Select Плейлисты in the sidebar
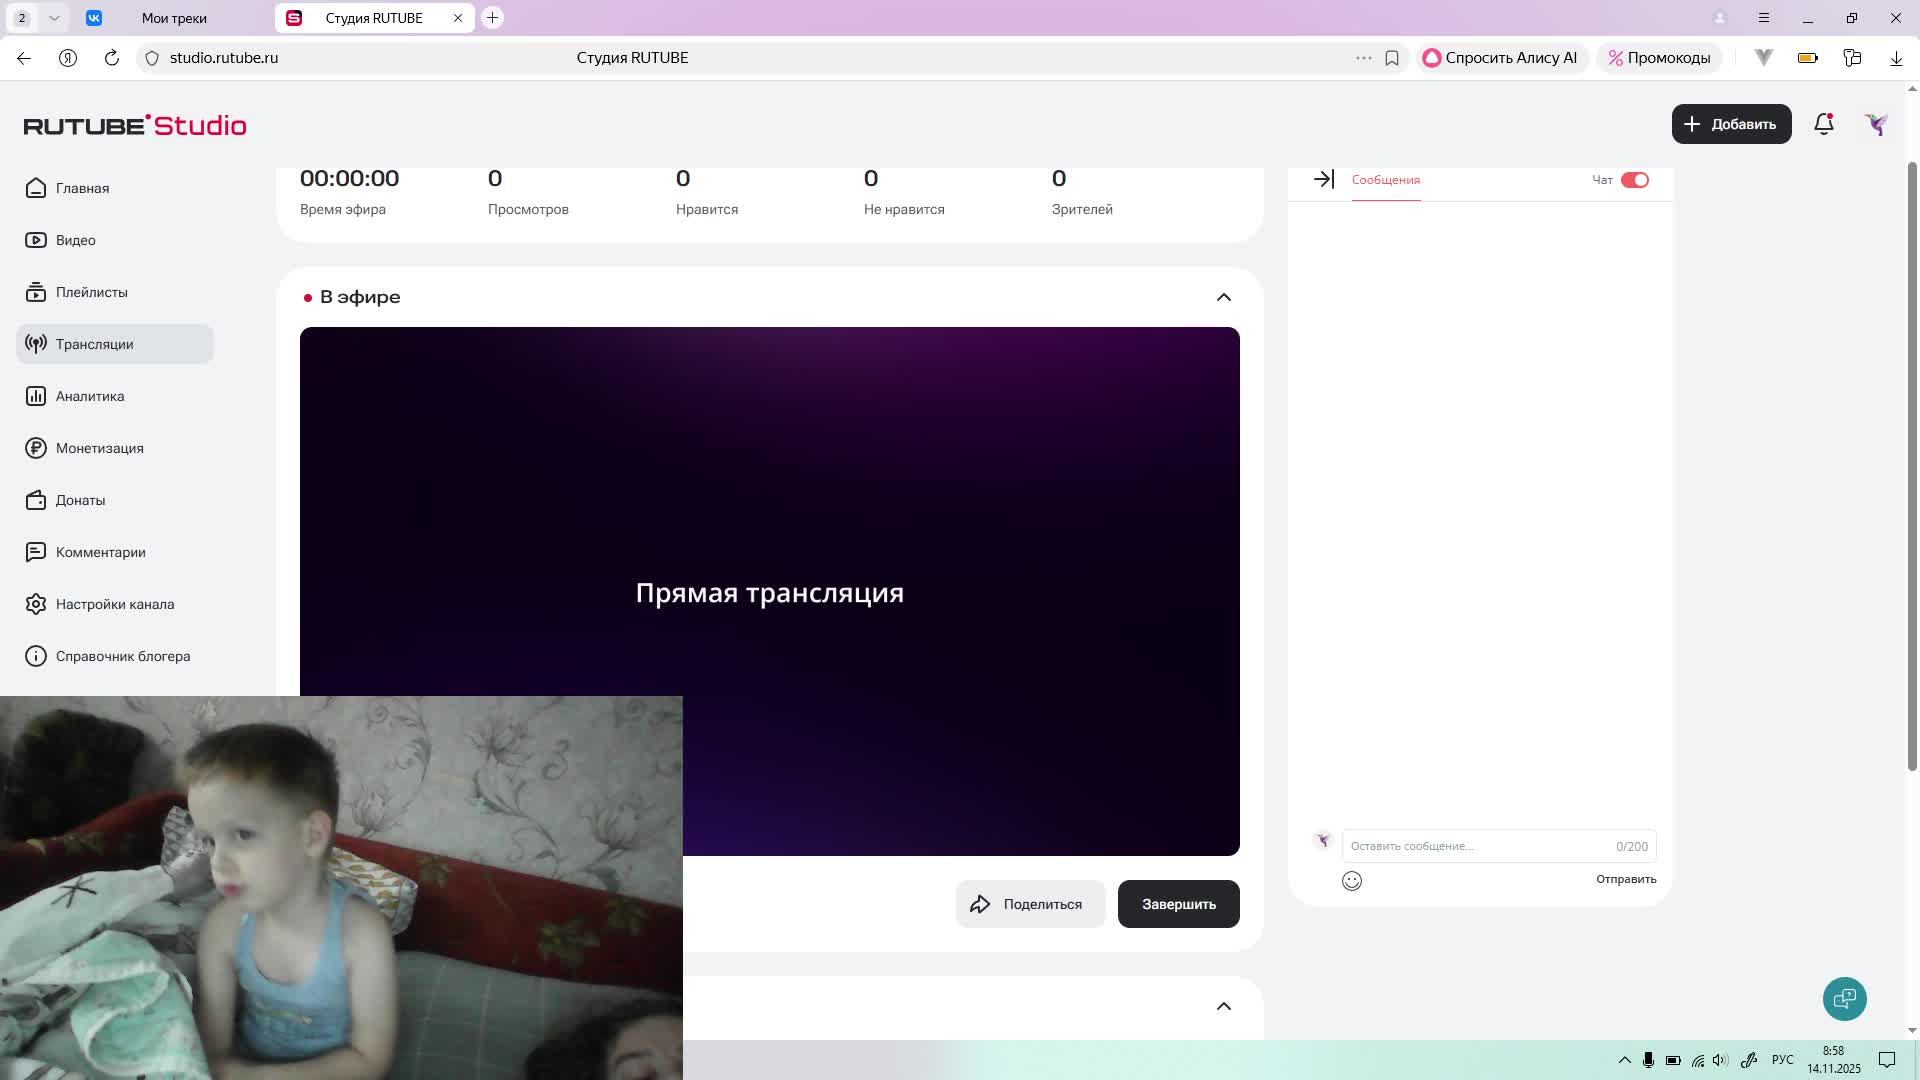The width and height of the screenshot is (1920, 1080). [x=91, y=292]
